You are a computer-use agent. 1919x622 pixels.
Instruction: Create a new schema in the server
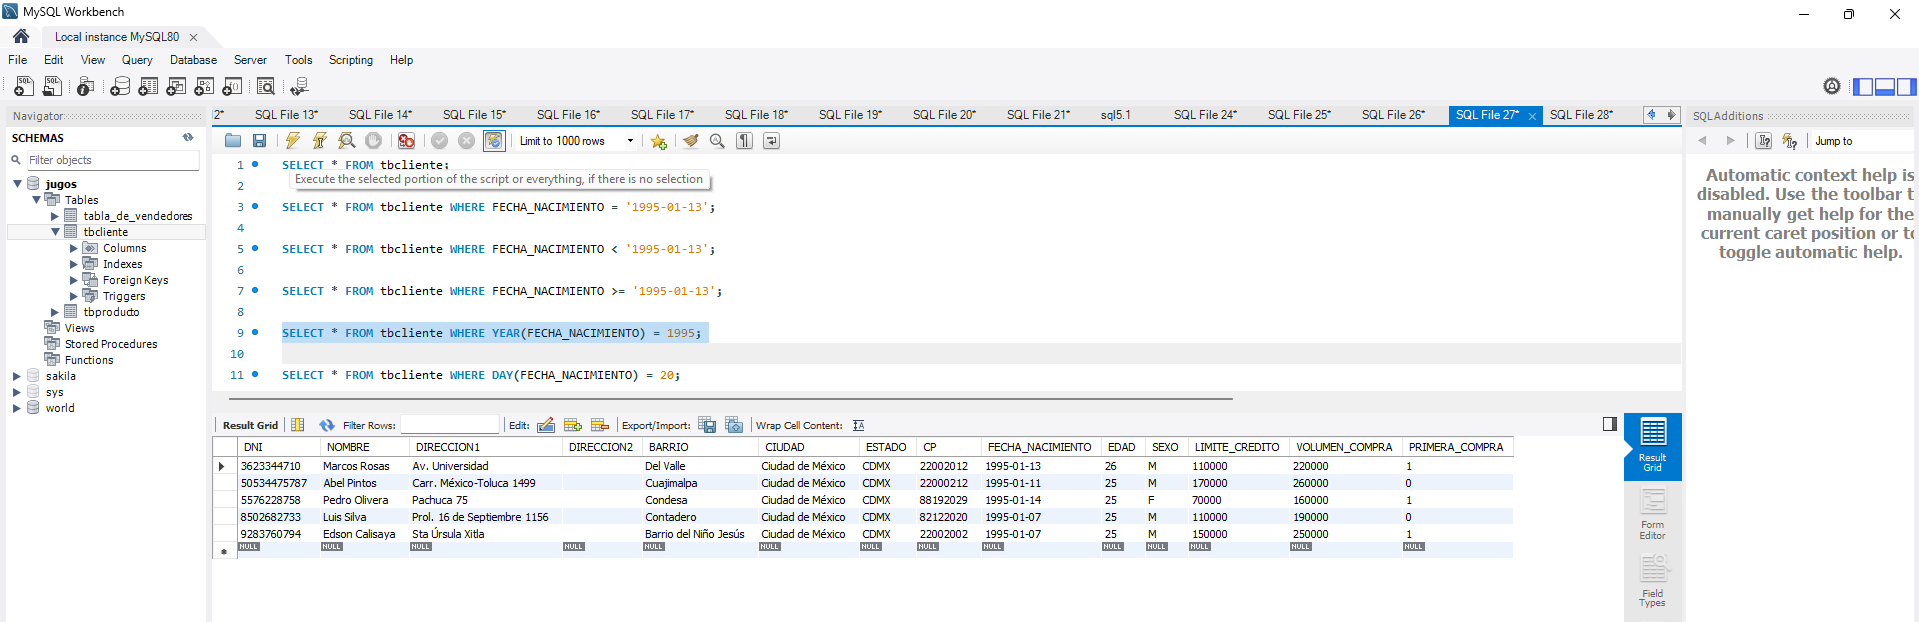[120, 87]
